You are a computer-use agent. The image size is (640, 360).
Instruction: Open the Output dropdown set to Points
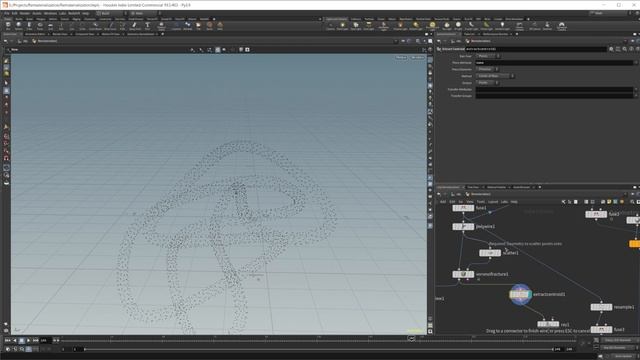click(x=487, y=82)
